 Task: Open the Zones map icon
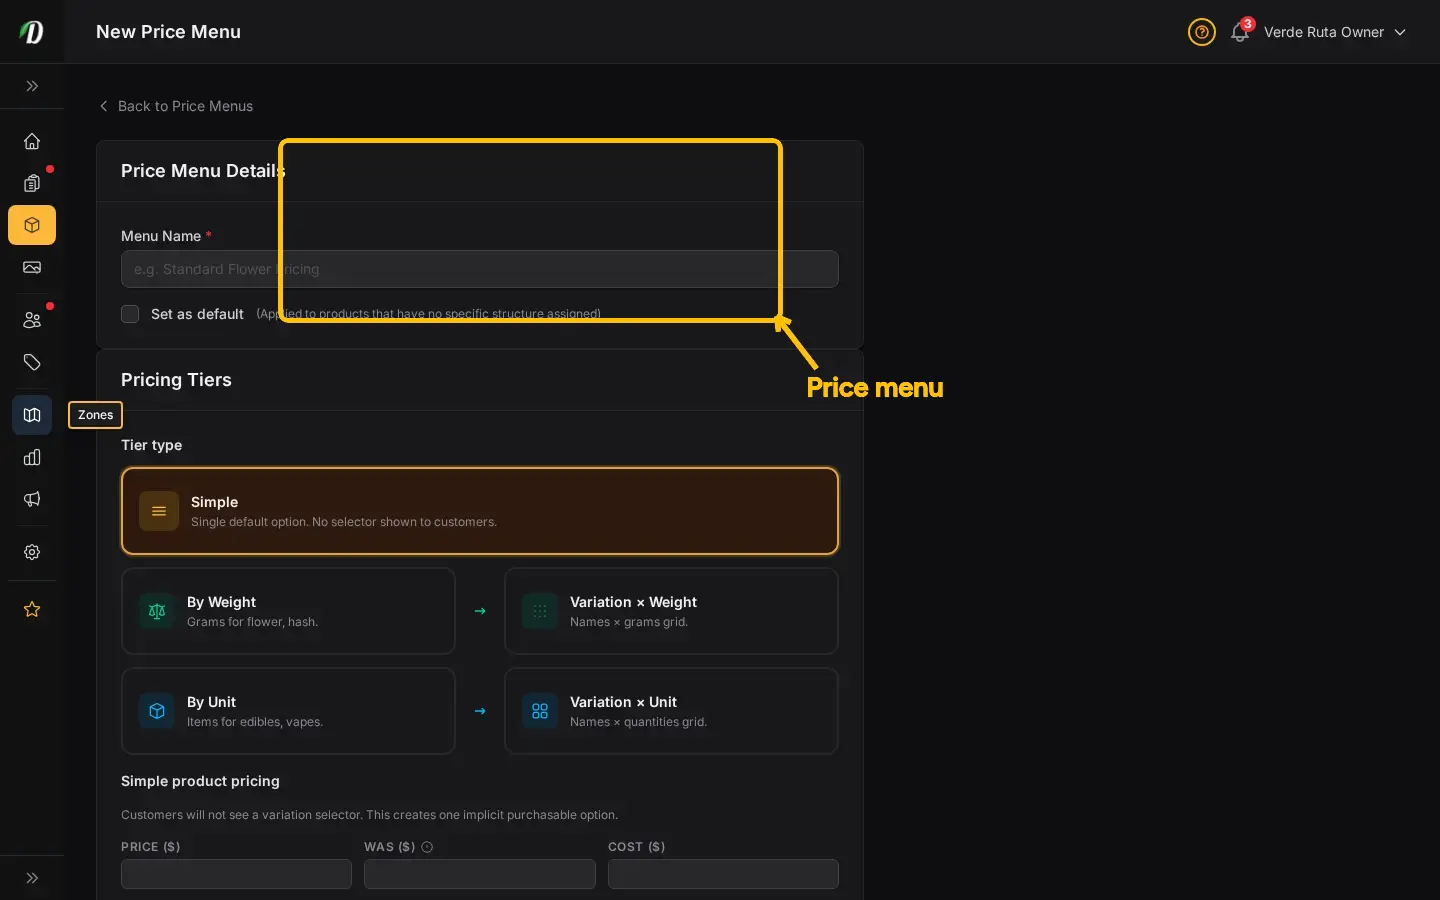[x=32, y=415]
